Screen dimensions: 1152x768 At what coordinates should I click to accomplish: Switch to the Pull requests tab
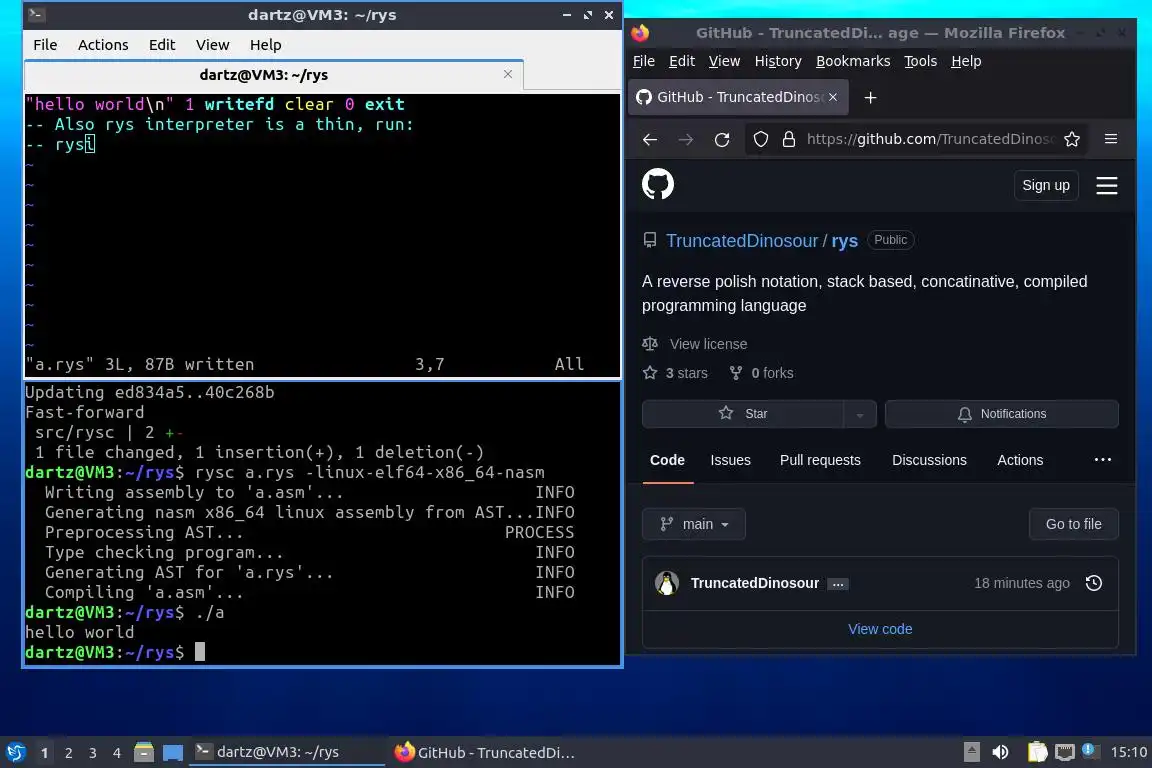pos(820,460)
